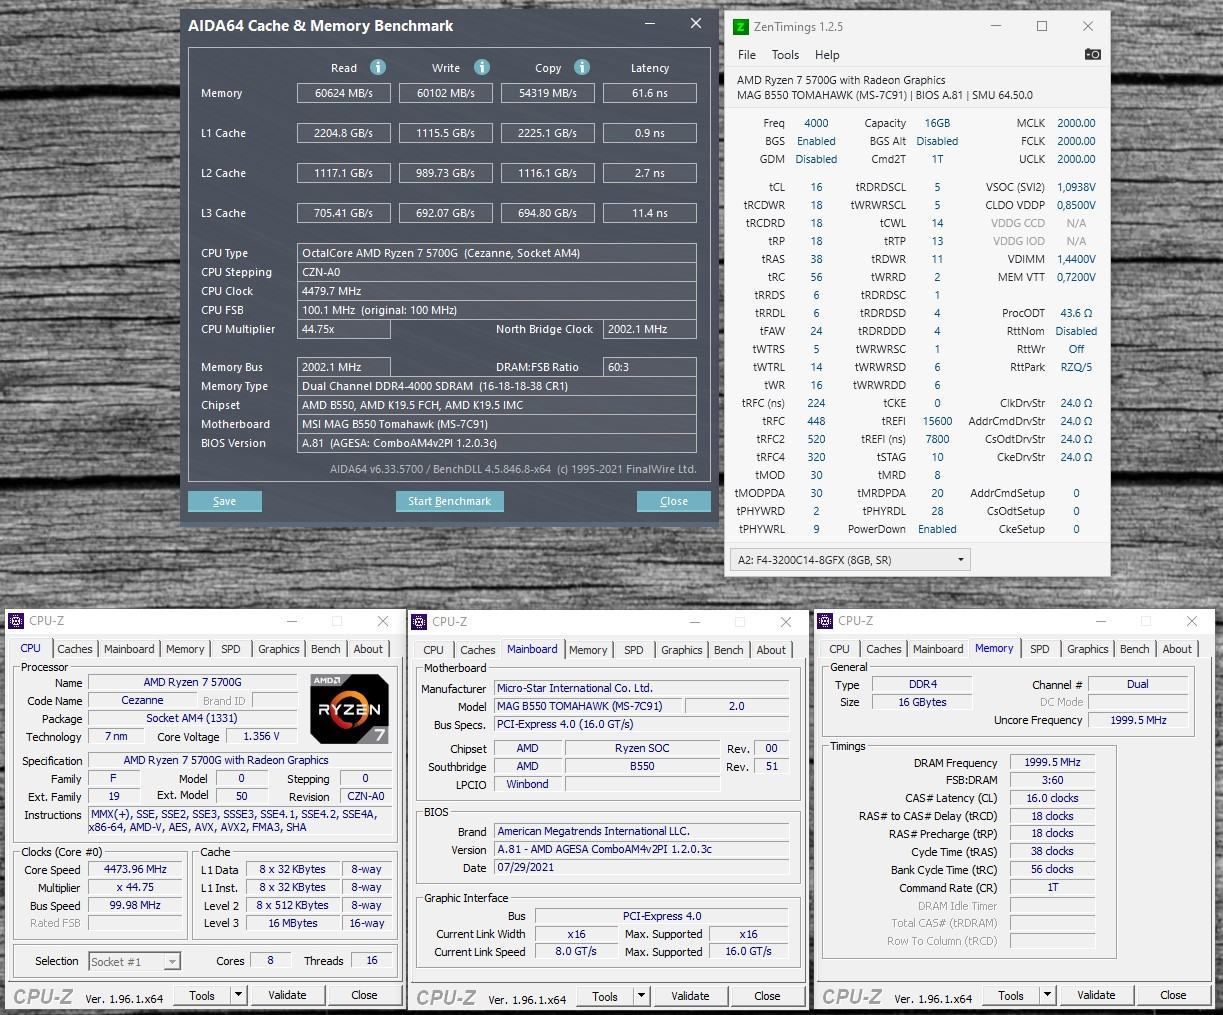
Task: Open the Tools menu in ZenTimings
Action: [x=785, y=55]
